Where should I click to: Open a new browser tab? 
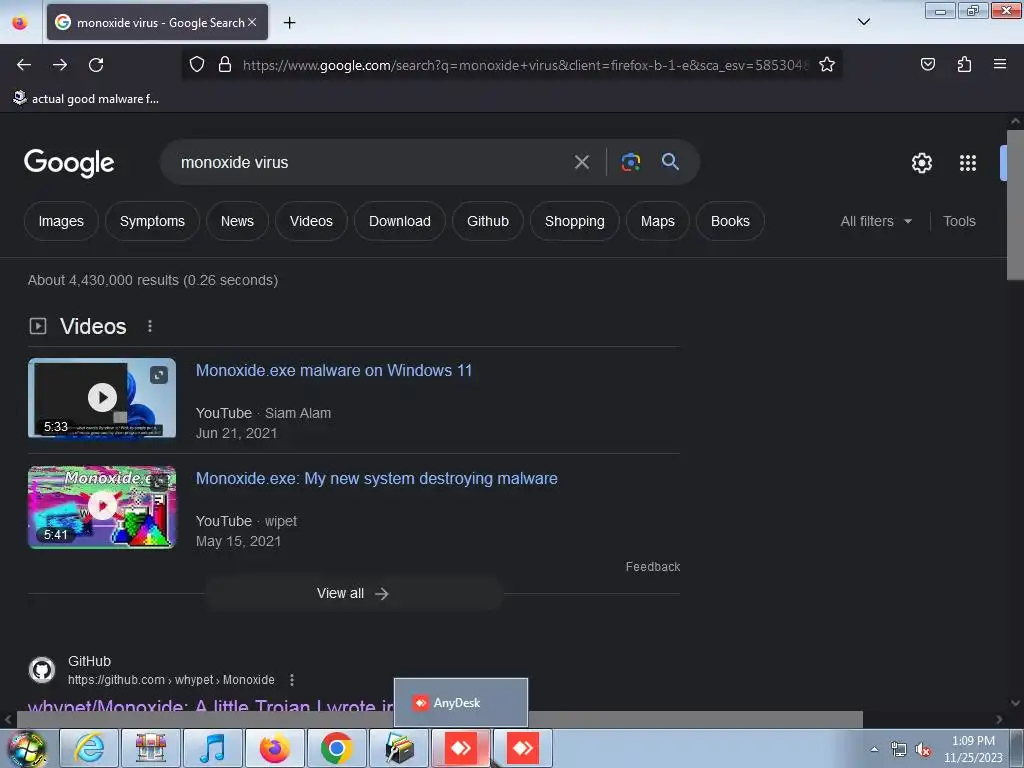click(289, 23)
